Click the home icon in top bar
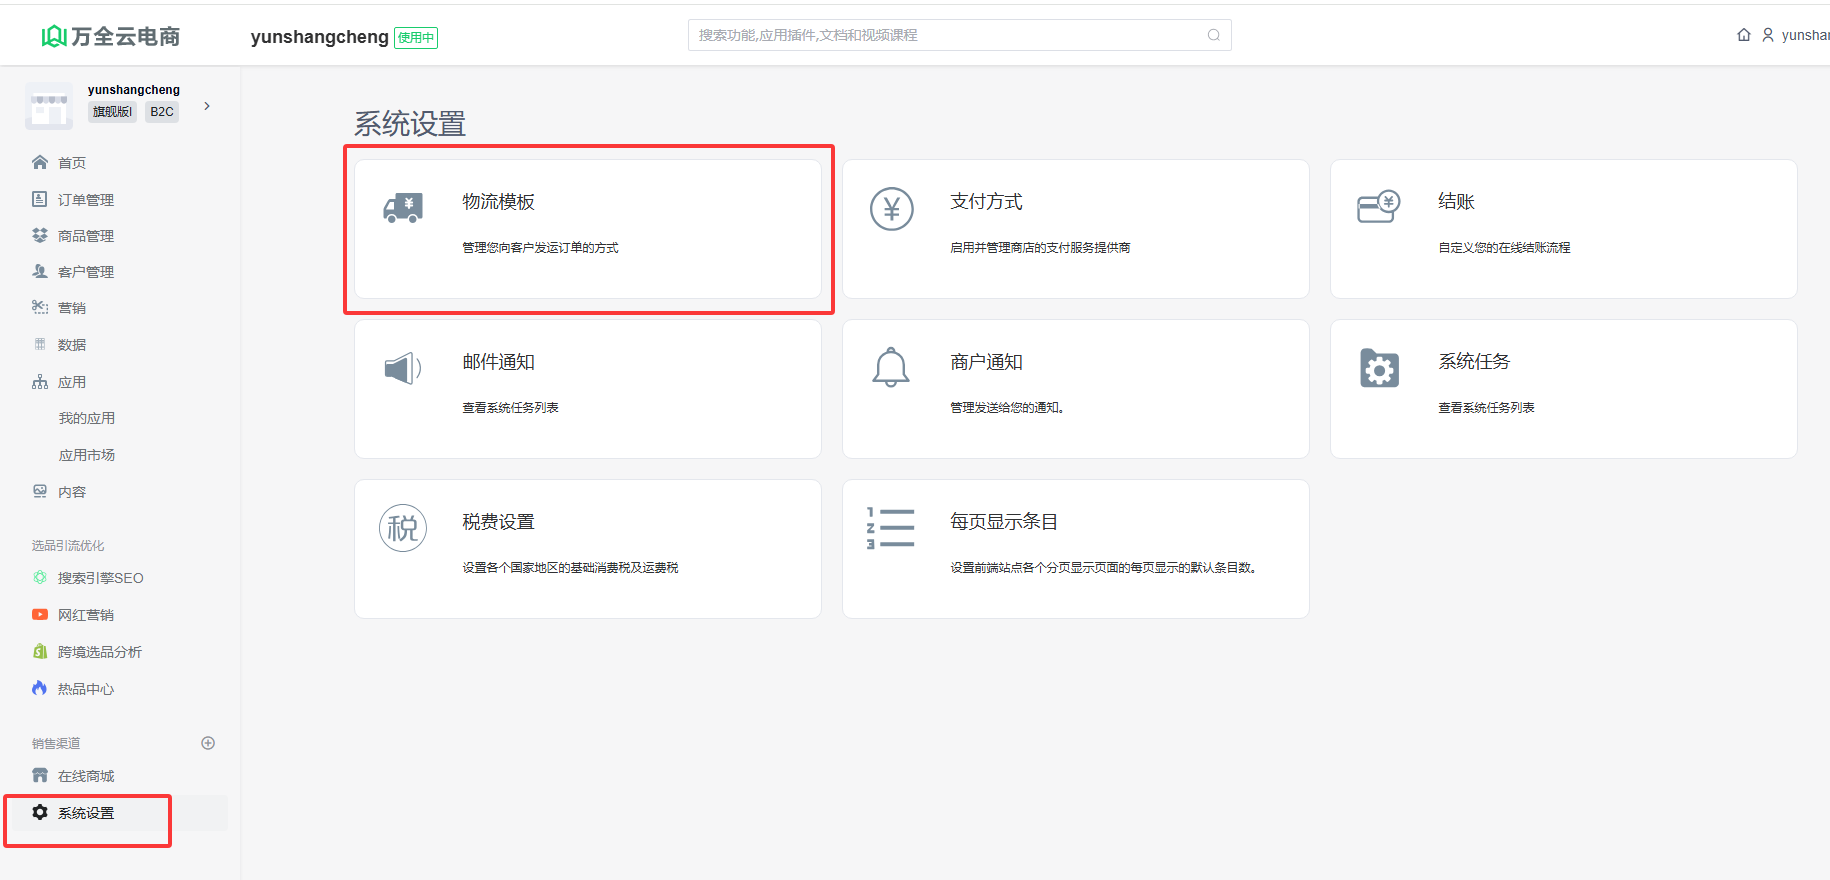1830x880 pixels. [1744, 35]
